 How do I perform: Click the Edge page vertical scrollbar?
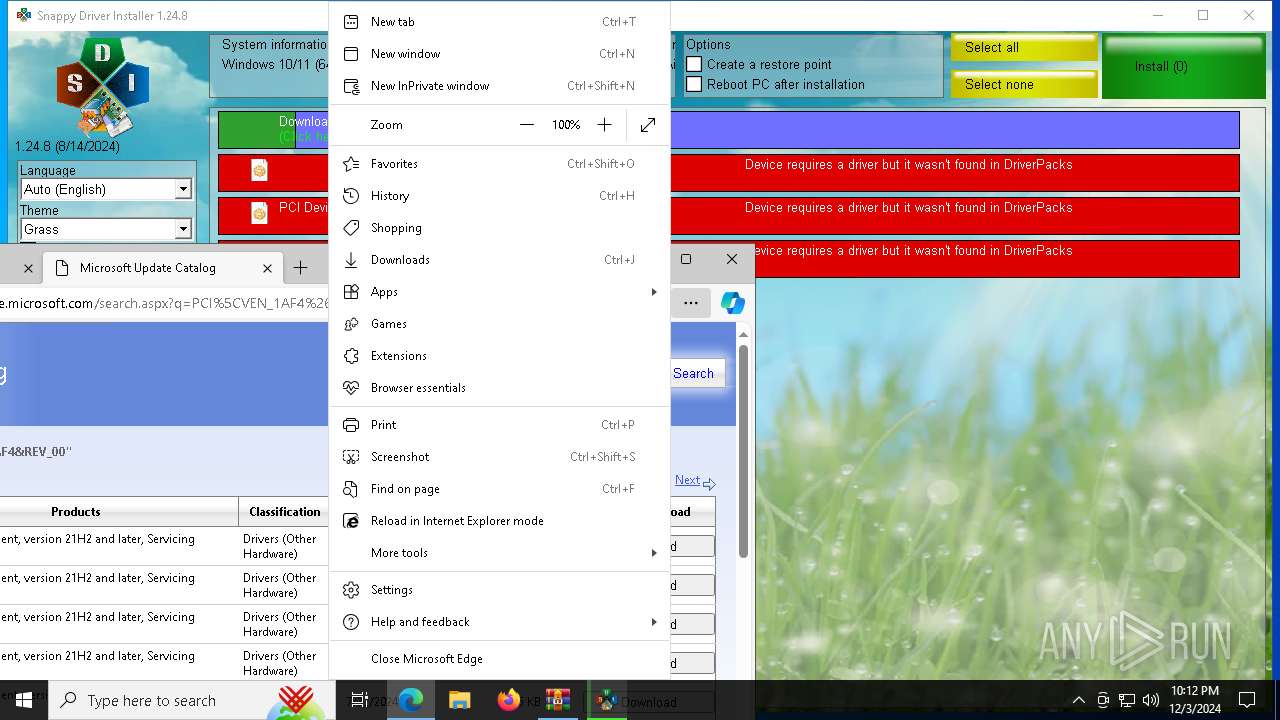(743, 452)
